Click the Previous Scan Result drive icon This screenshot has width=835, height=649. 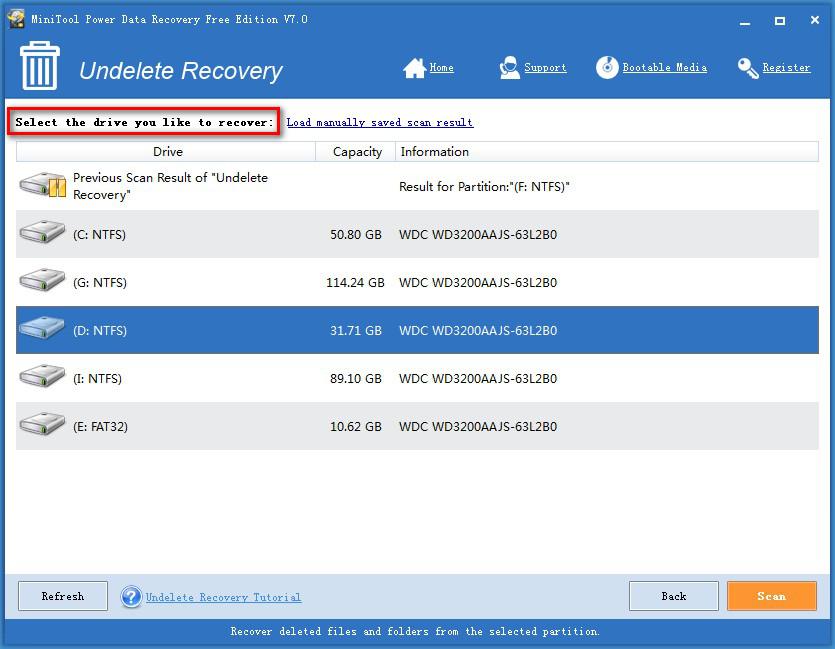pyautogui.click(x=43, y=185)
